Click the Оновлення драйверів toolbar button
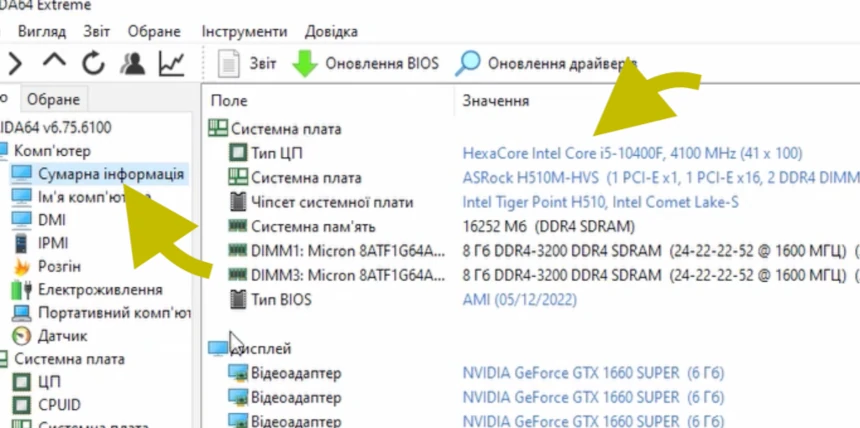Viewport: 860px width, 428px height. [546, 64]
